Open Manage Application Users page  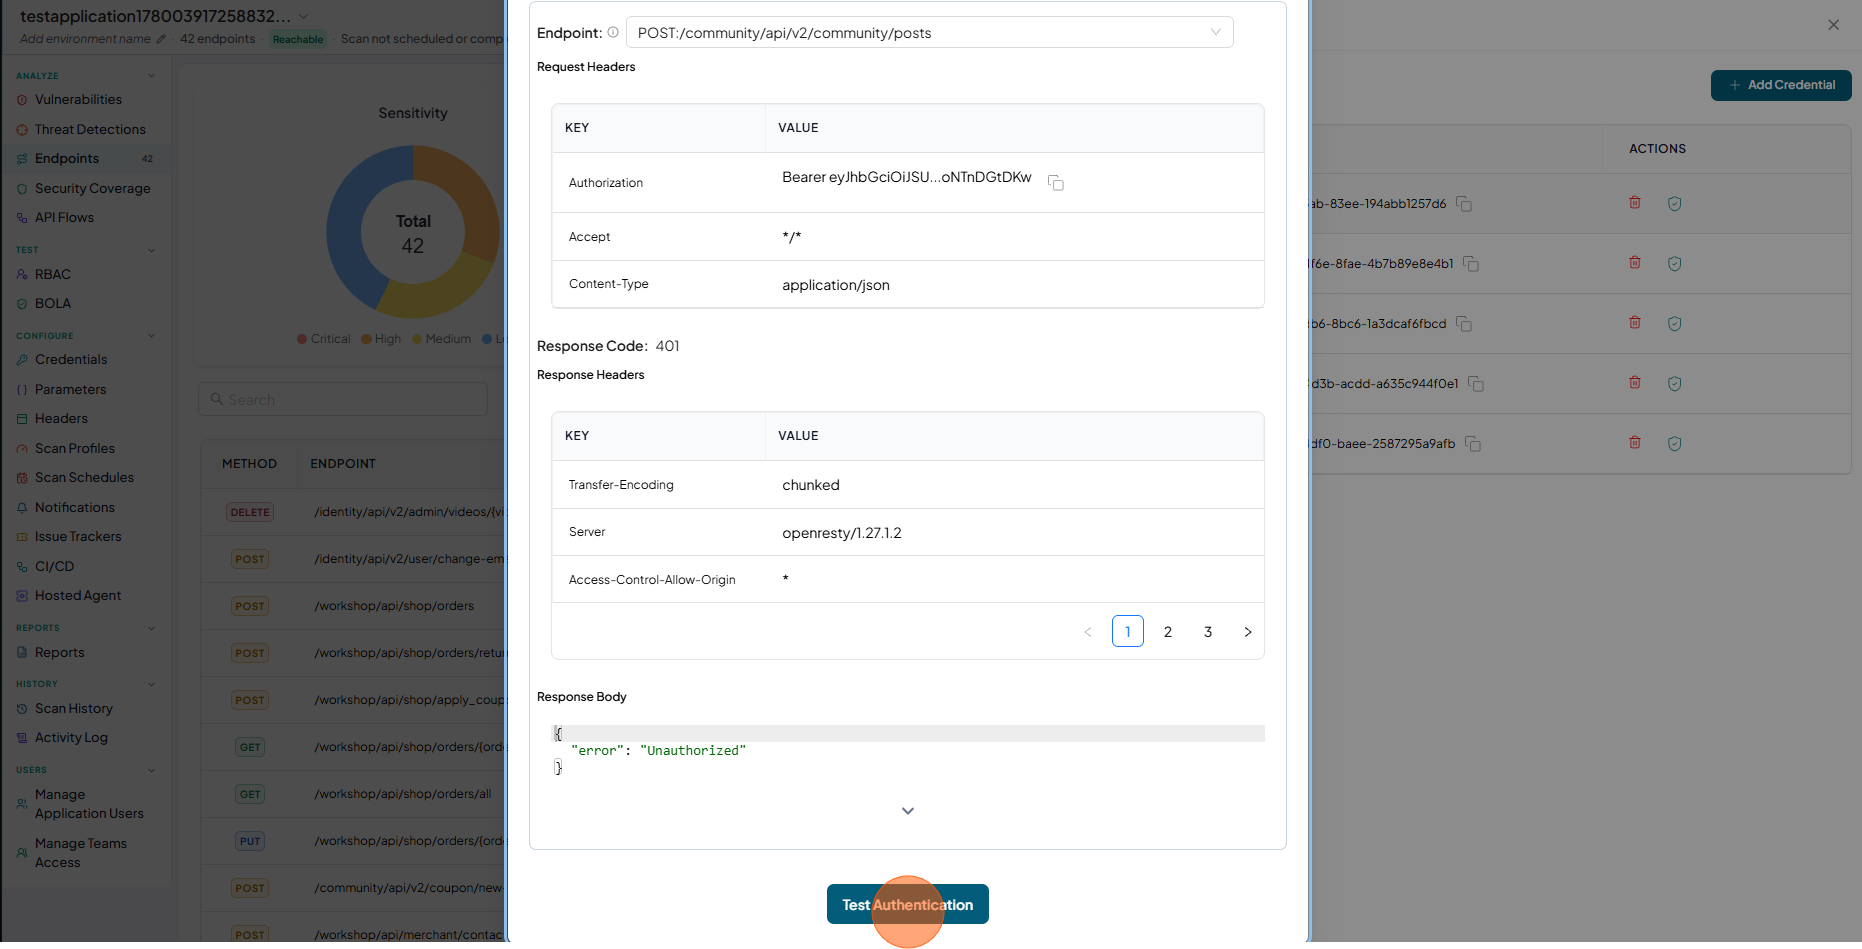pyautogui.click(x=89, y=804)
